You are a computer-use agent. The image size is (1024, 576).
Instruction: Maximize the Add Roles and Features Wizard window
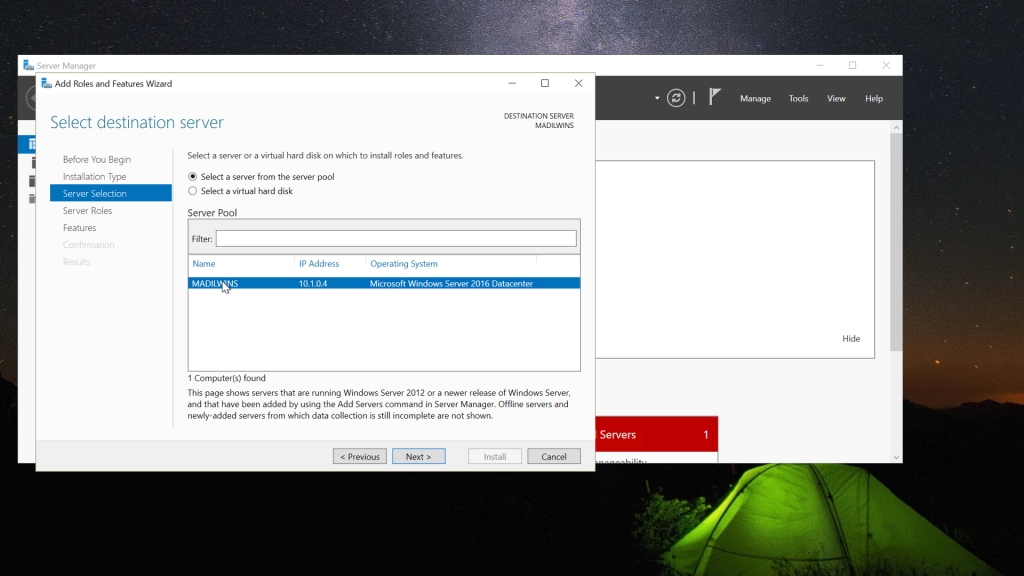[x=545, y=83]
